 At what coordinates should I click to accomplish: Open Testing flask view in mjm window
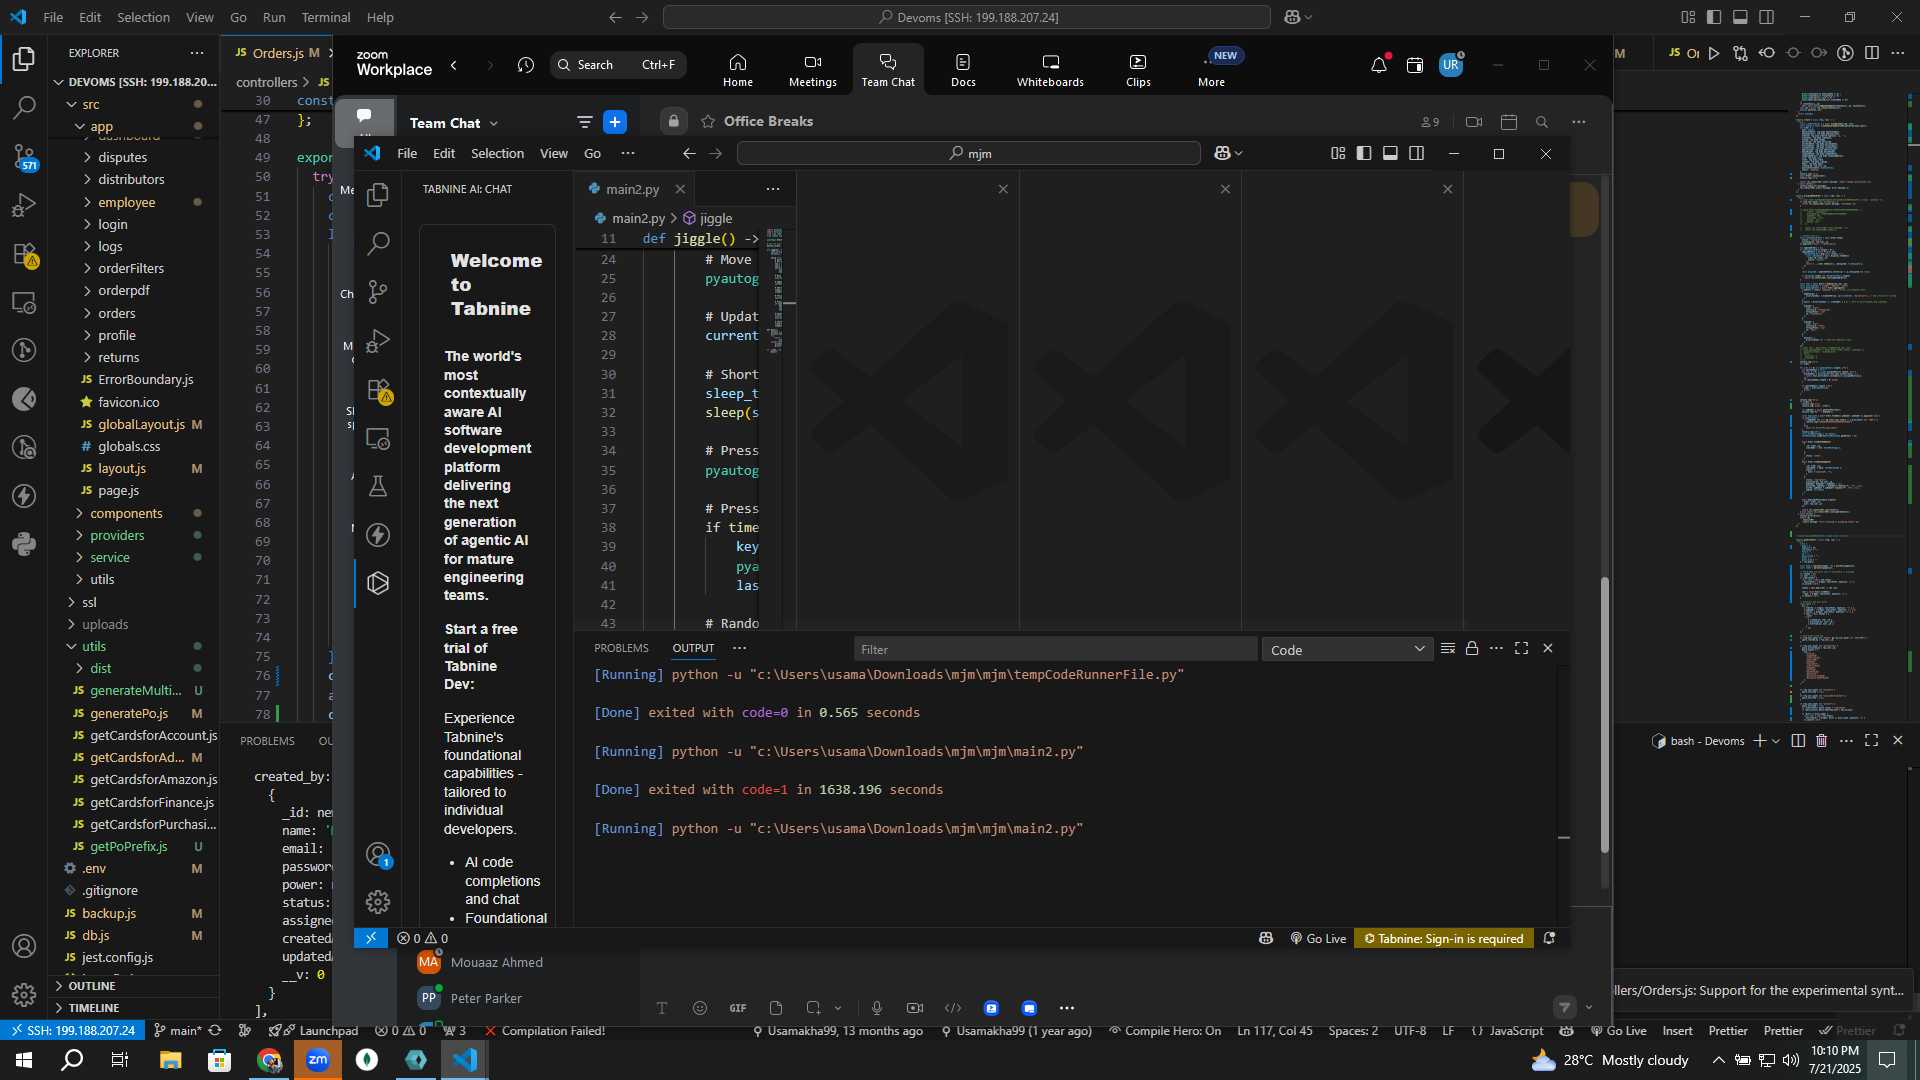tap(378, 486)
